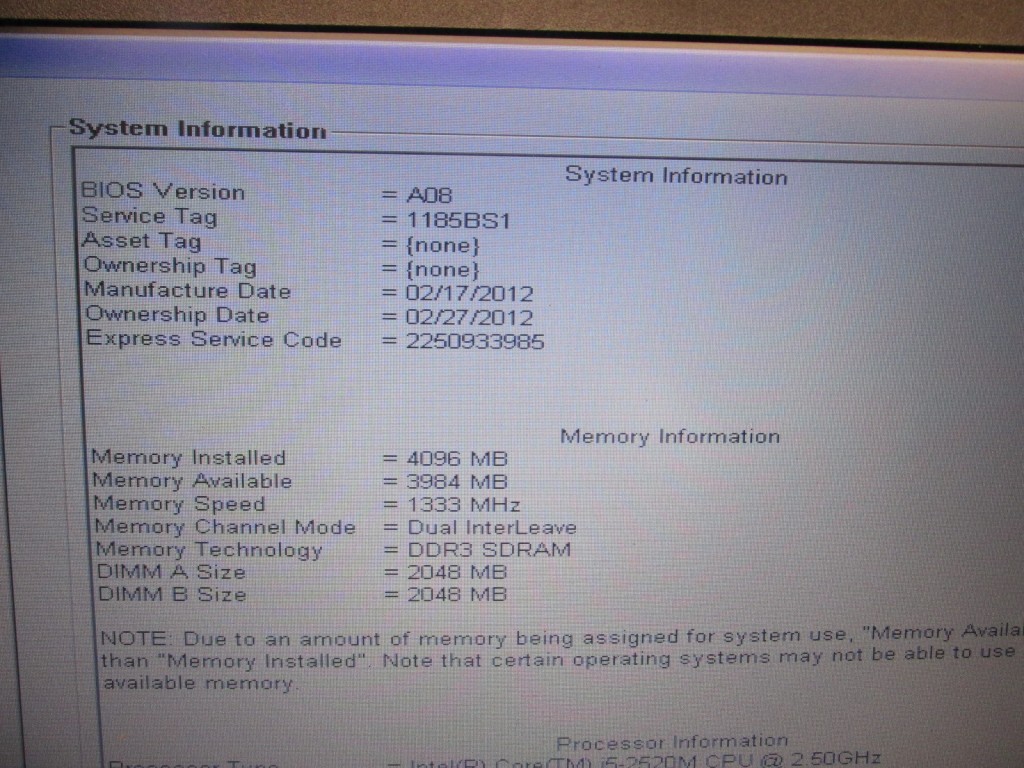Click the service tag value "1185BS1"
The height and width of the screenshot is (768, 1024).
pyautogui.click(x=458, y=221)
